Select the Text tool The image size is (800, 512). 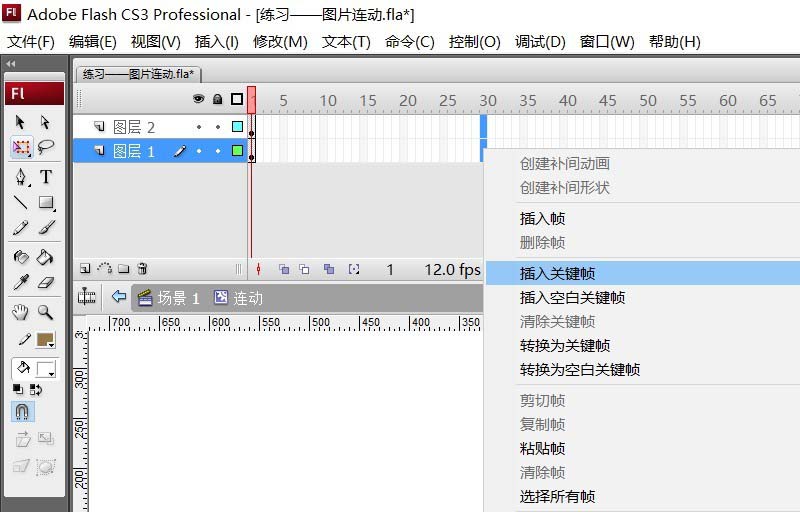pyautogui.click(x=45, y=177)
